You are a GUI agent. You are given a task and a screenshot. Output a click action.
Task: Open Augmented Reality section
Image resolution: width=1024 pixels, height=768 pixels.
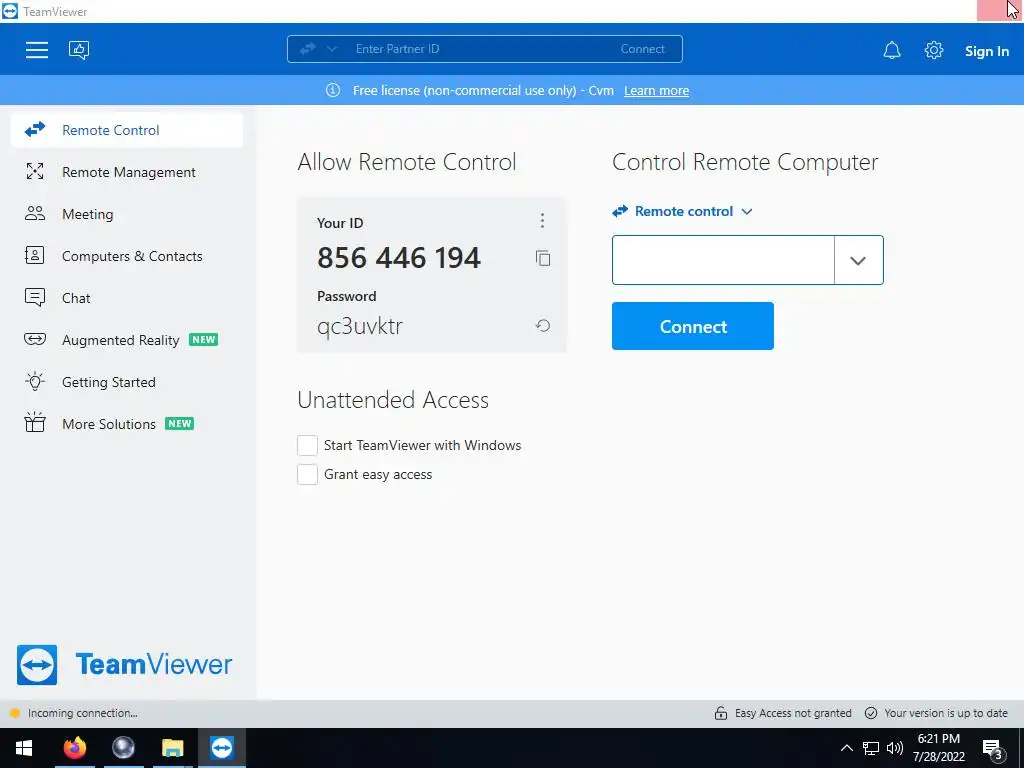[127, 340]
